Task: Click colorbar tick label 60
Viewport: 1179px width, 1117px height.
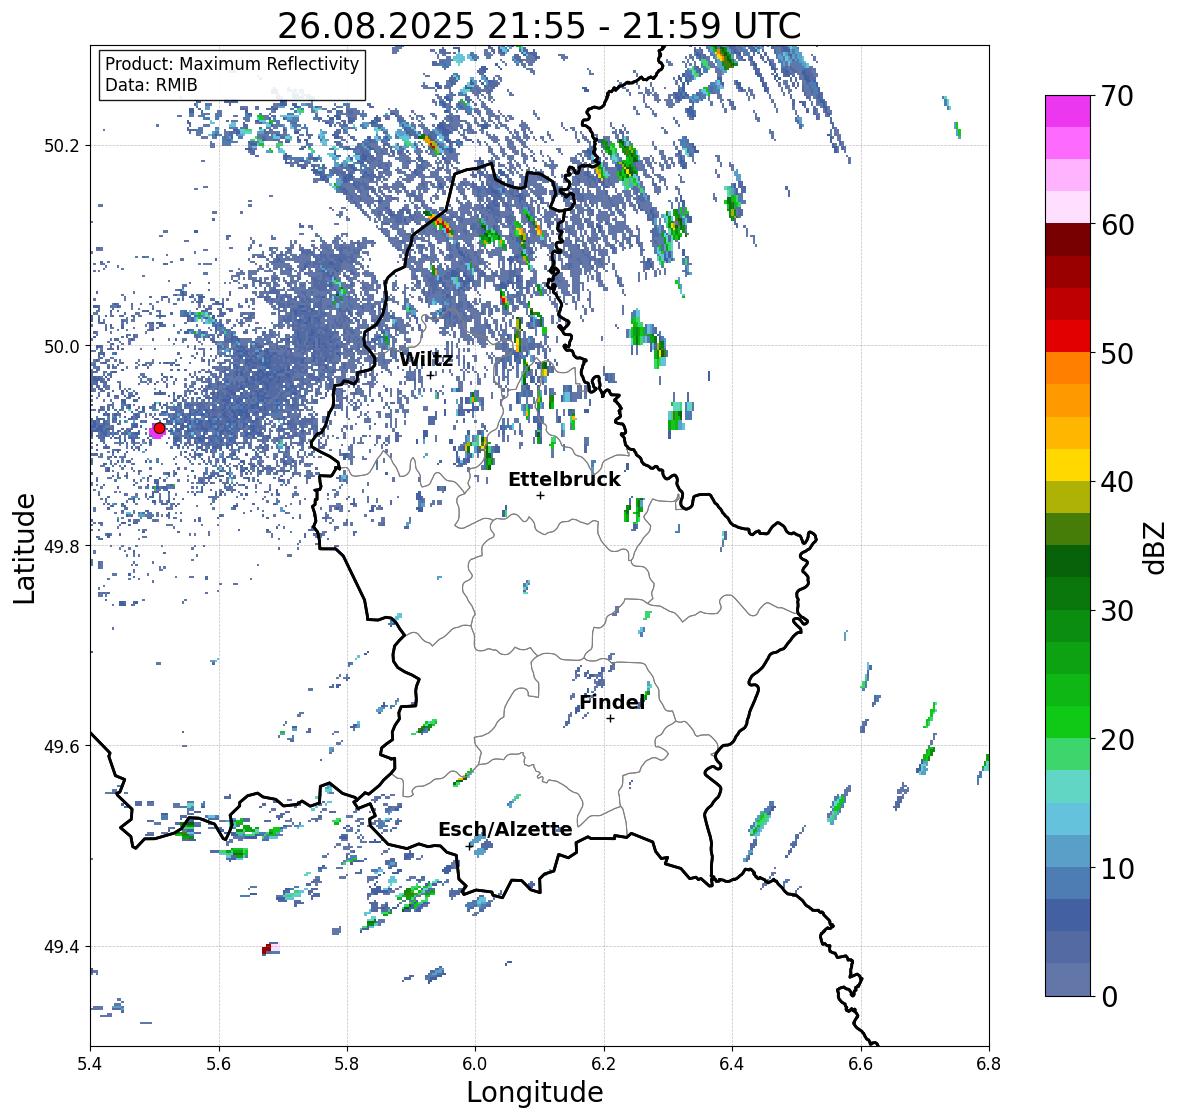Action: 1117,225
